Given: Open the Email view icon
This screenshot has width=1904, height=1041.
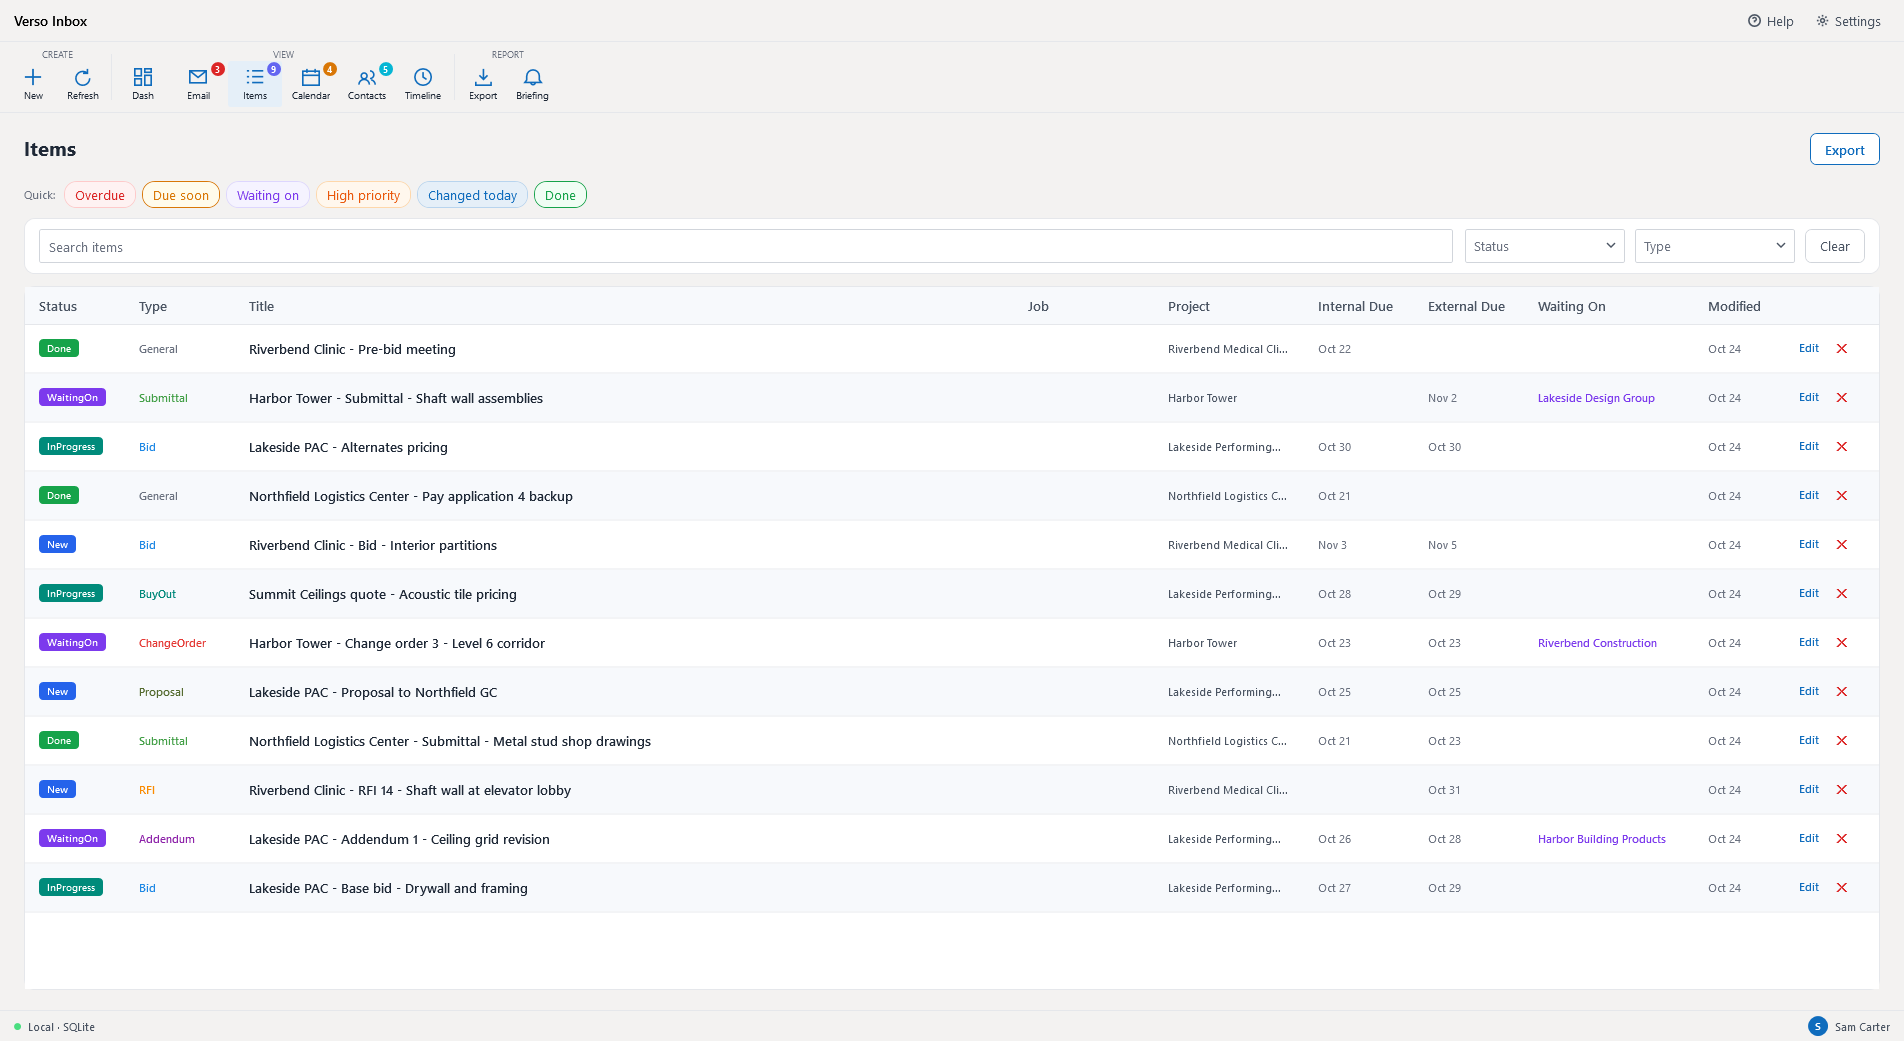Looking at the screenshot, I should 198,77.
